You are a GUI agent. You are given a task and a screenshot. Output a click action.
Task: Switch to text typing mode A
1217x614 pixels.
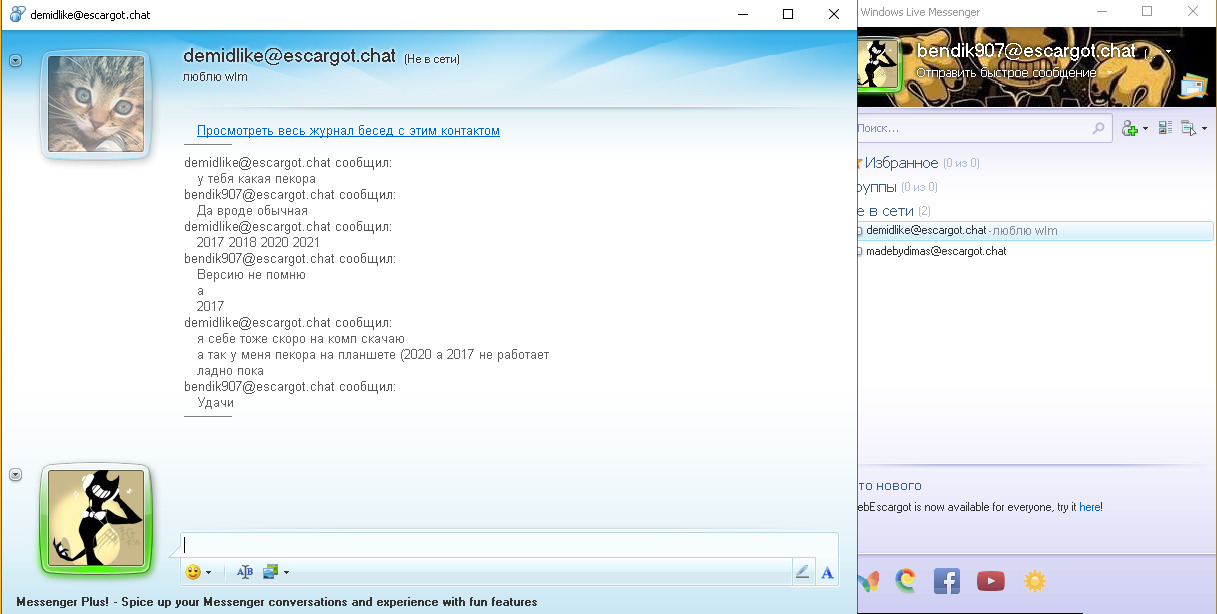click(x=827, y=572)
